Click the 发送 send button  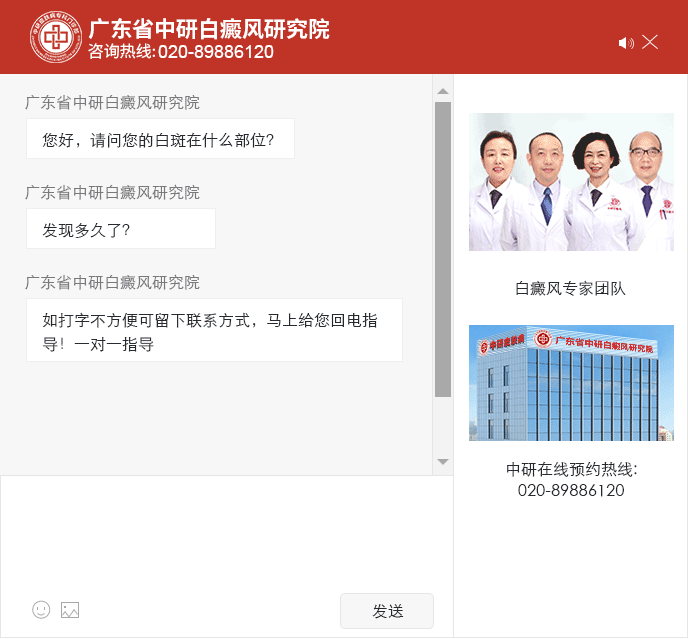(x=387, y=611)
